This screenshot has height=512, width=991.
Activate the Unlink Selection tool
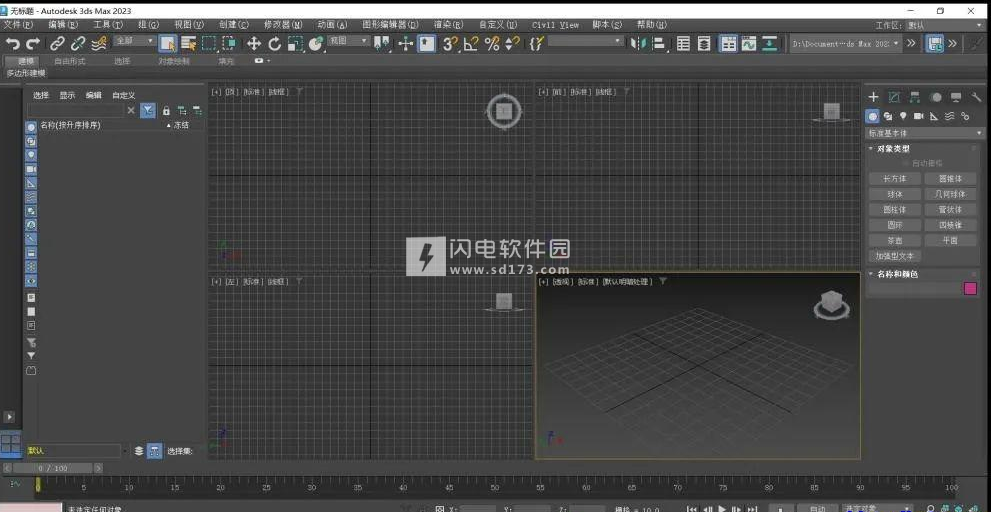78,43
